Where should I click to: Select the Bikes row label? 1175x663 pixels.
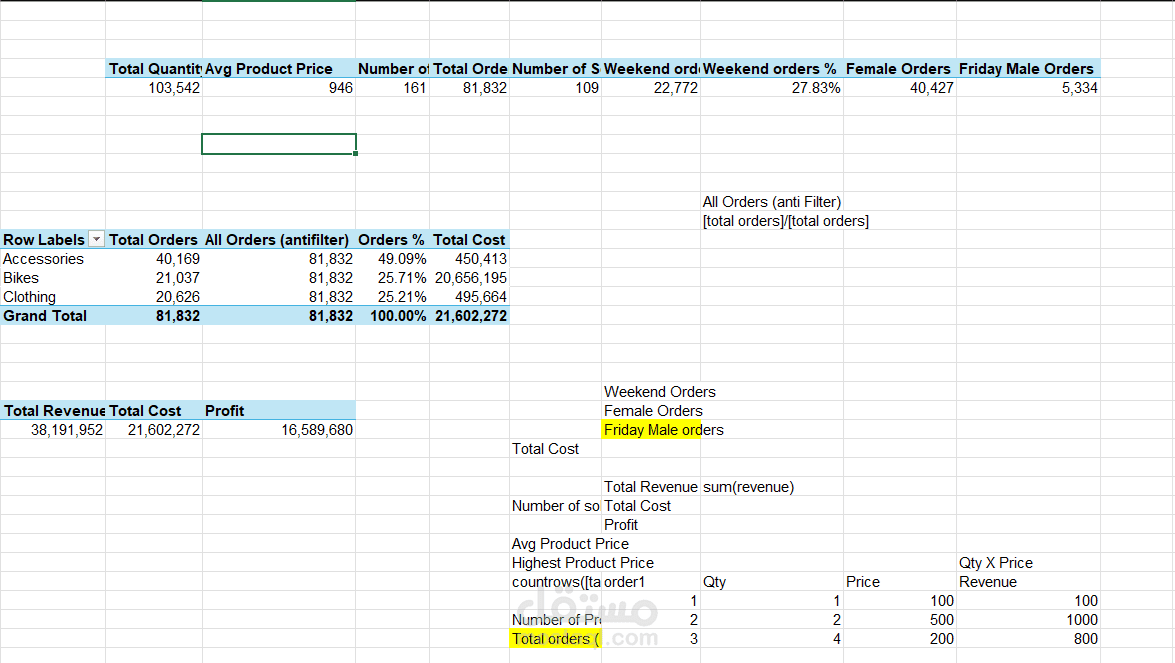point(52,278)
